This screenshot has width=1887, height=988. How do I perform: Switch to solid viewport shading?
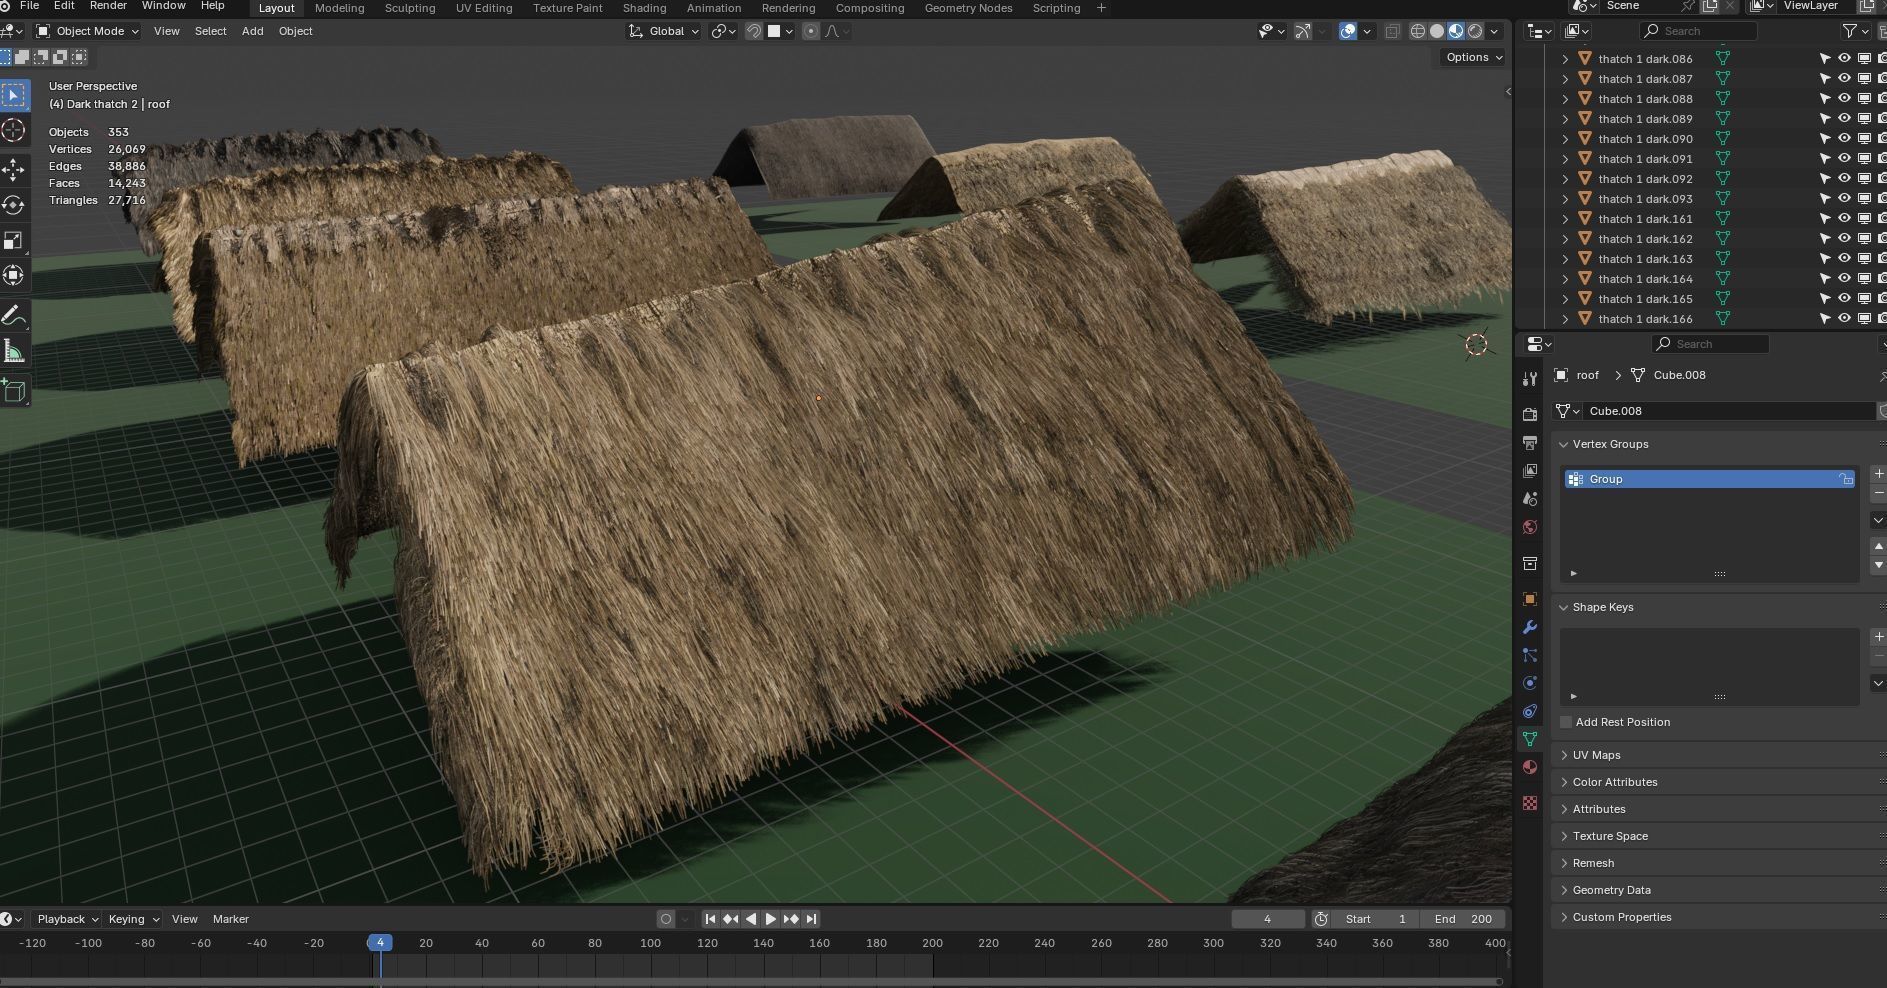(x=1437, y=31)
